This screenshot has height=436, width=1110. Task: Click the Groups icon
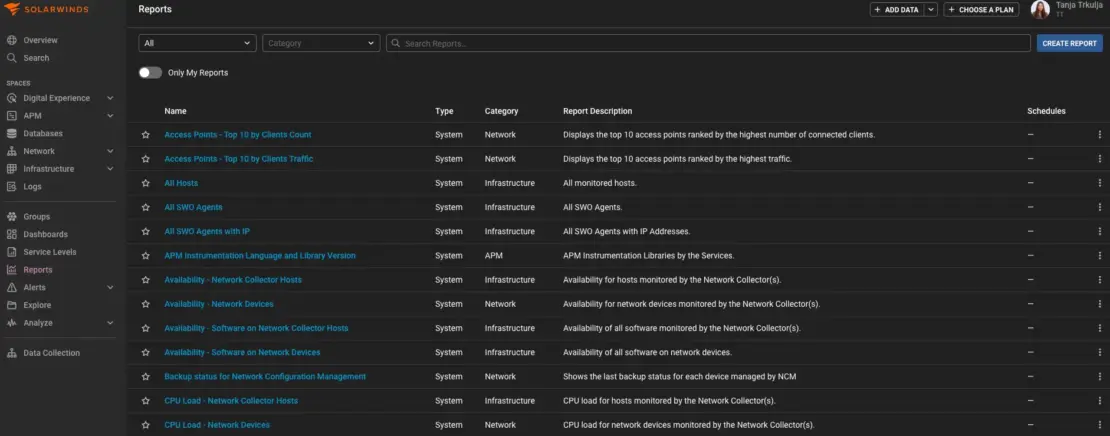[x=11, y=217]
